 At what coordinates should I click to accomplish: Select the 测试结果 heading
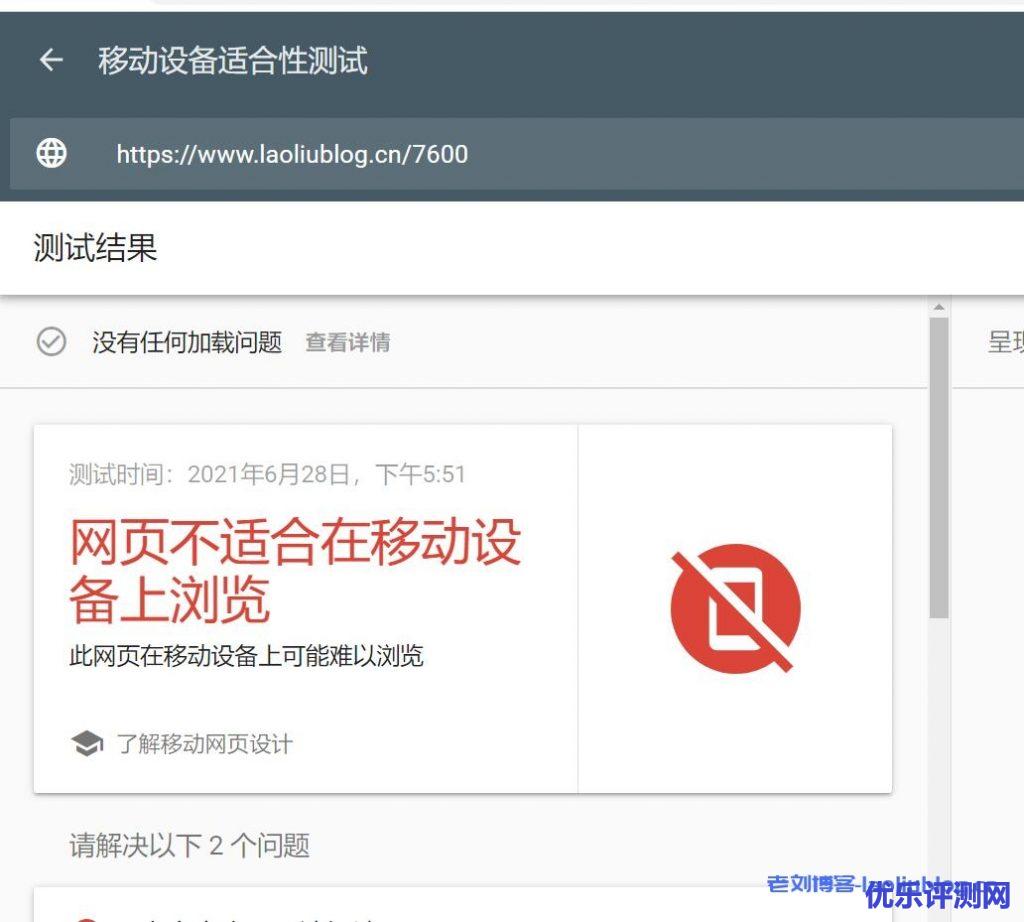[x=95, y=248]
